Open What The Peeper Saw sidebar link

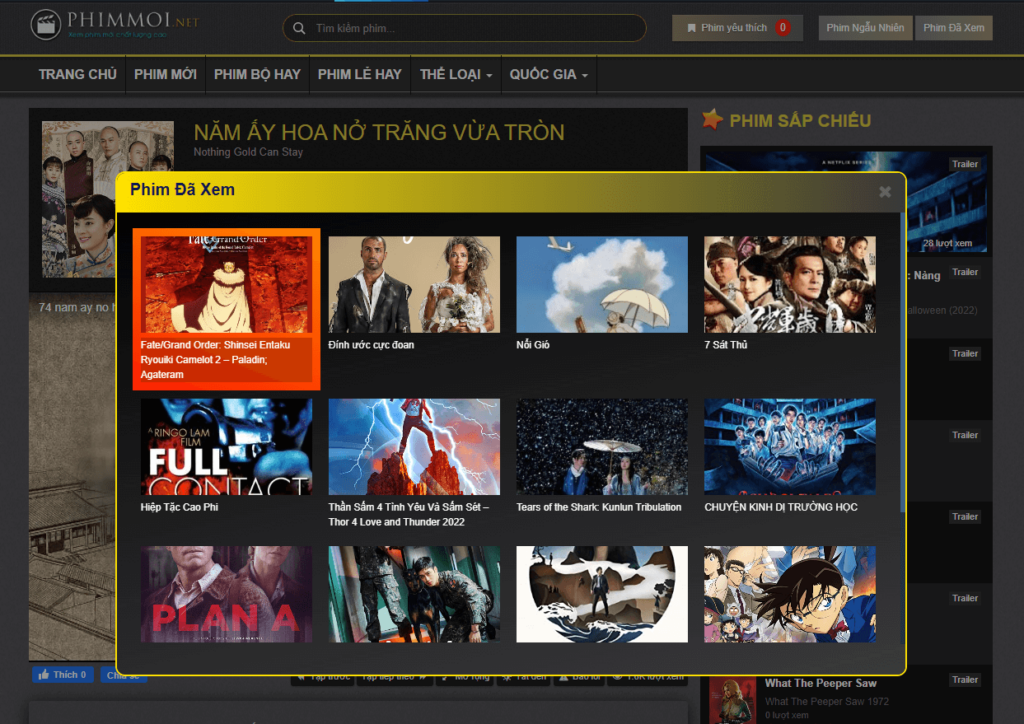[820, 683]
